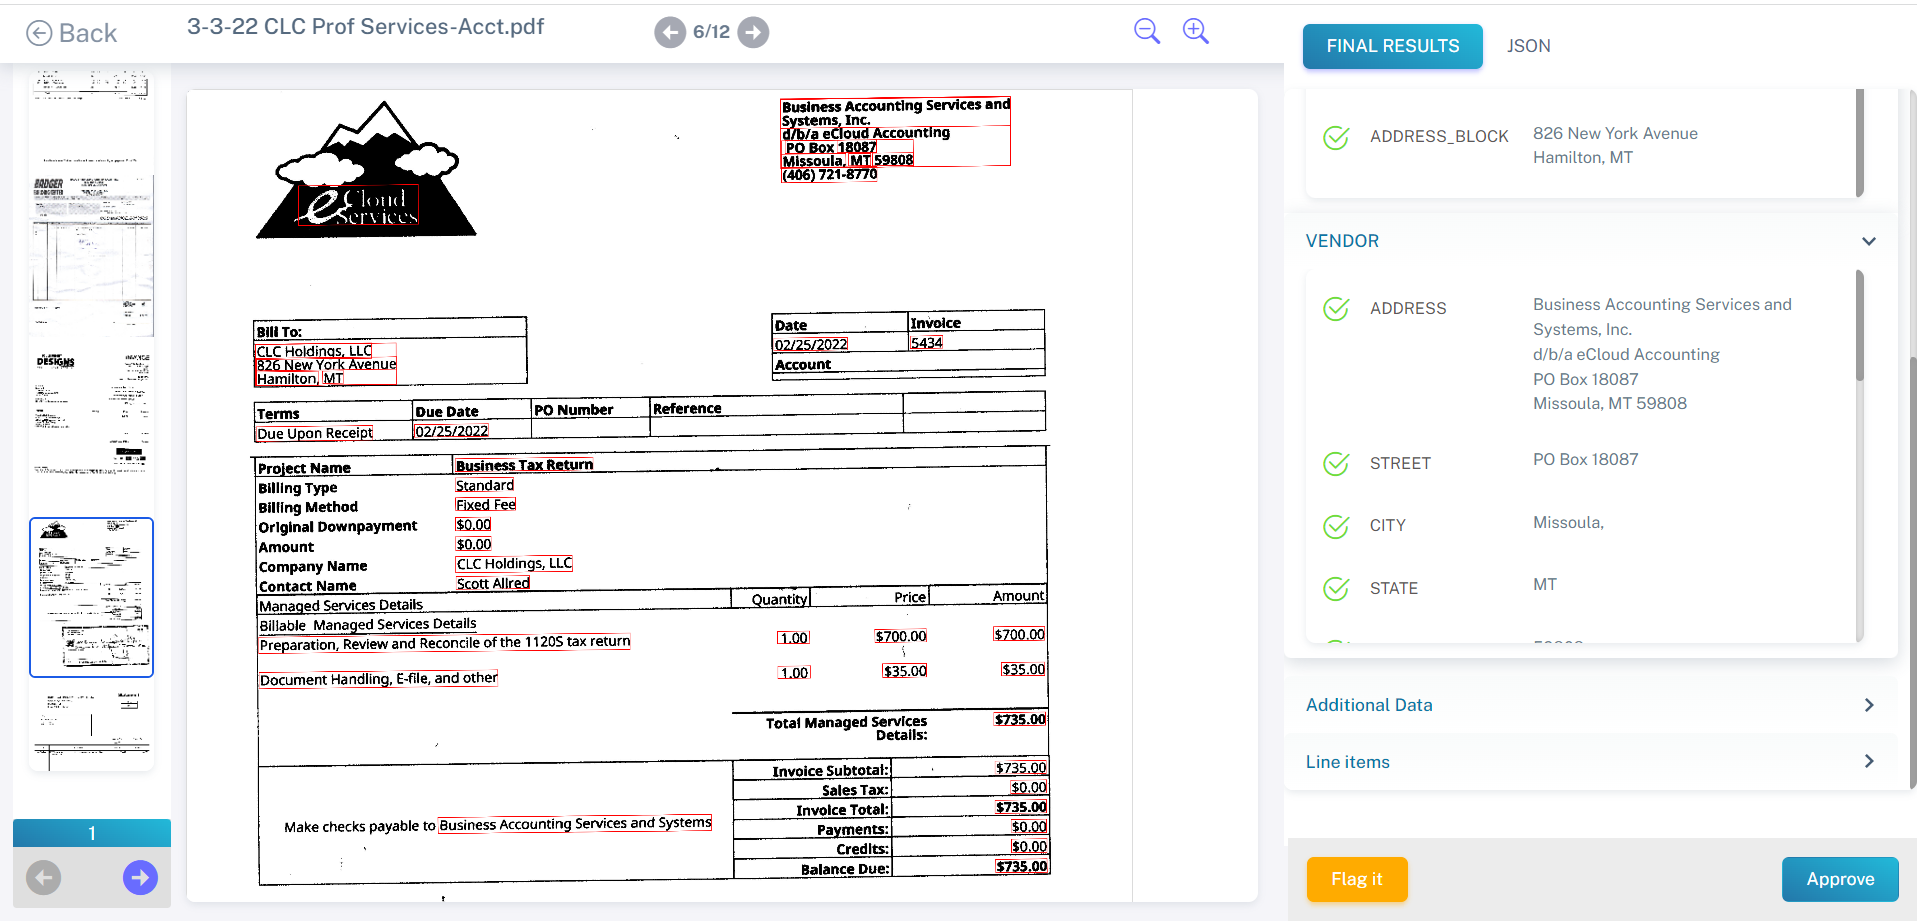Viewport: 1917px width, 921px height.
Task: Click 'Make checks payable to' payee name text
Action: click(x=575, y=824)
